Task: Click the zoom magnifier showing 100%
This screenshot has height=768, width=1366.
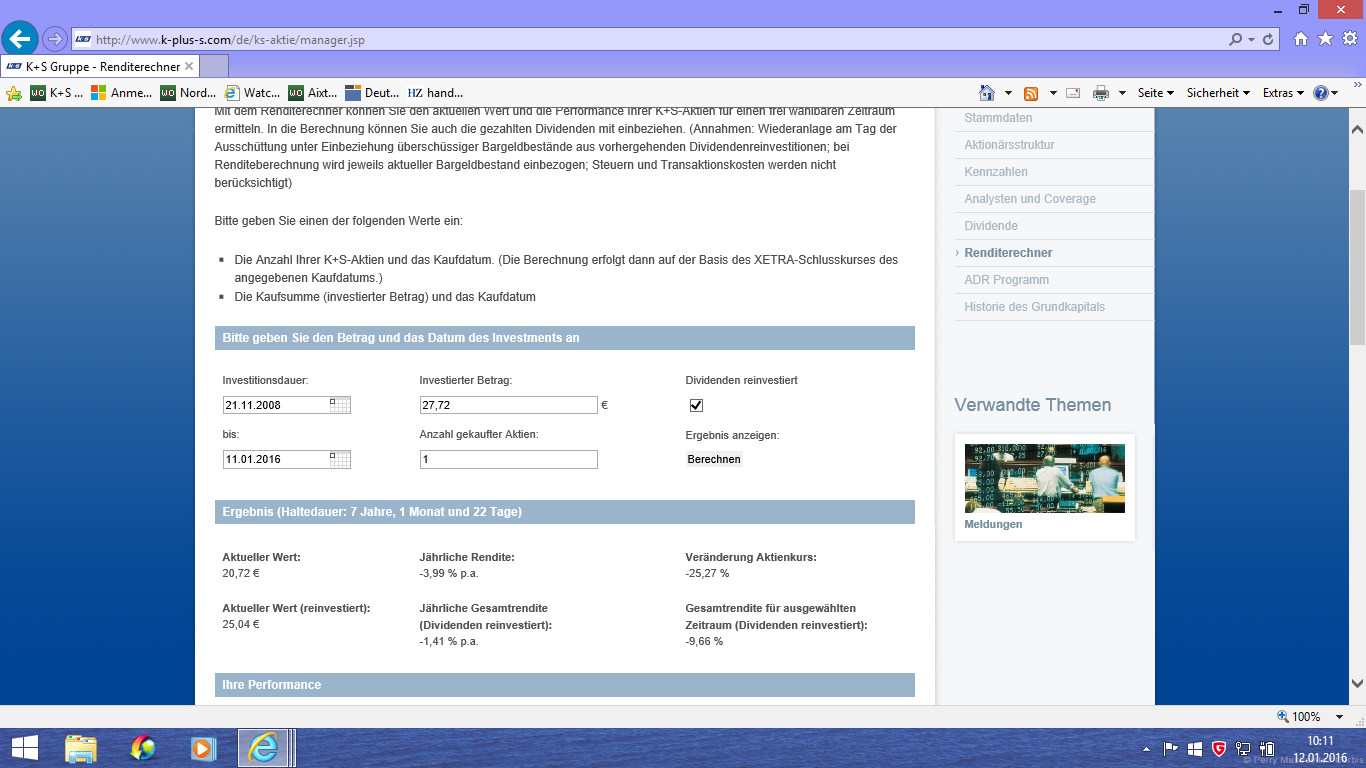Action: (1283, 716)
